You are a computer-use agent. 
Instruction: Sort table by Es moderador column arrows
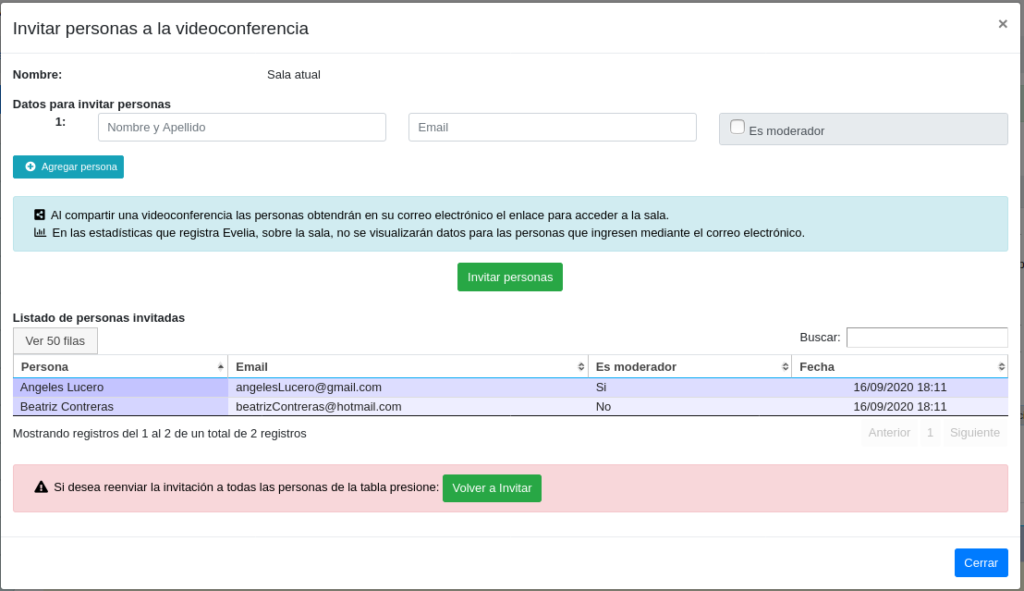pyautogui.click(x=785, y=367)
